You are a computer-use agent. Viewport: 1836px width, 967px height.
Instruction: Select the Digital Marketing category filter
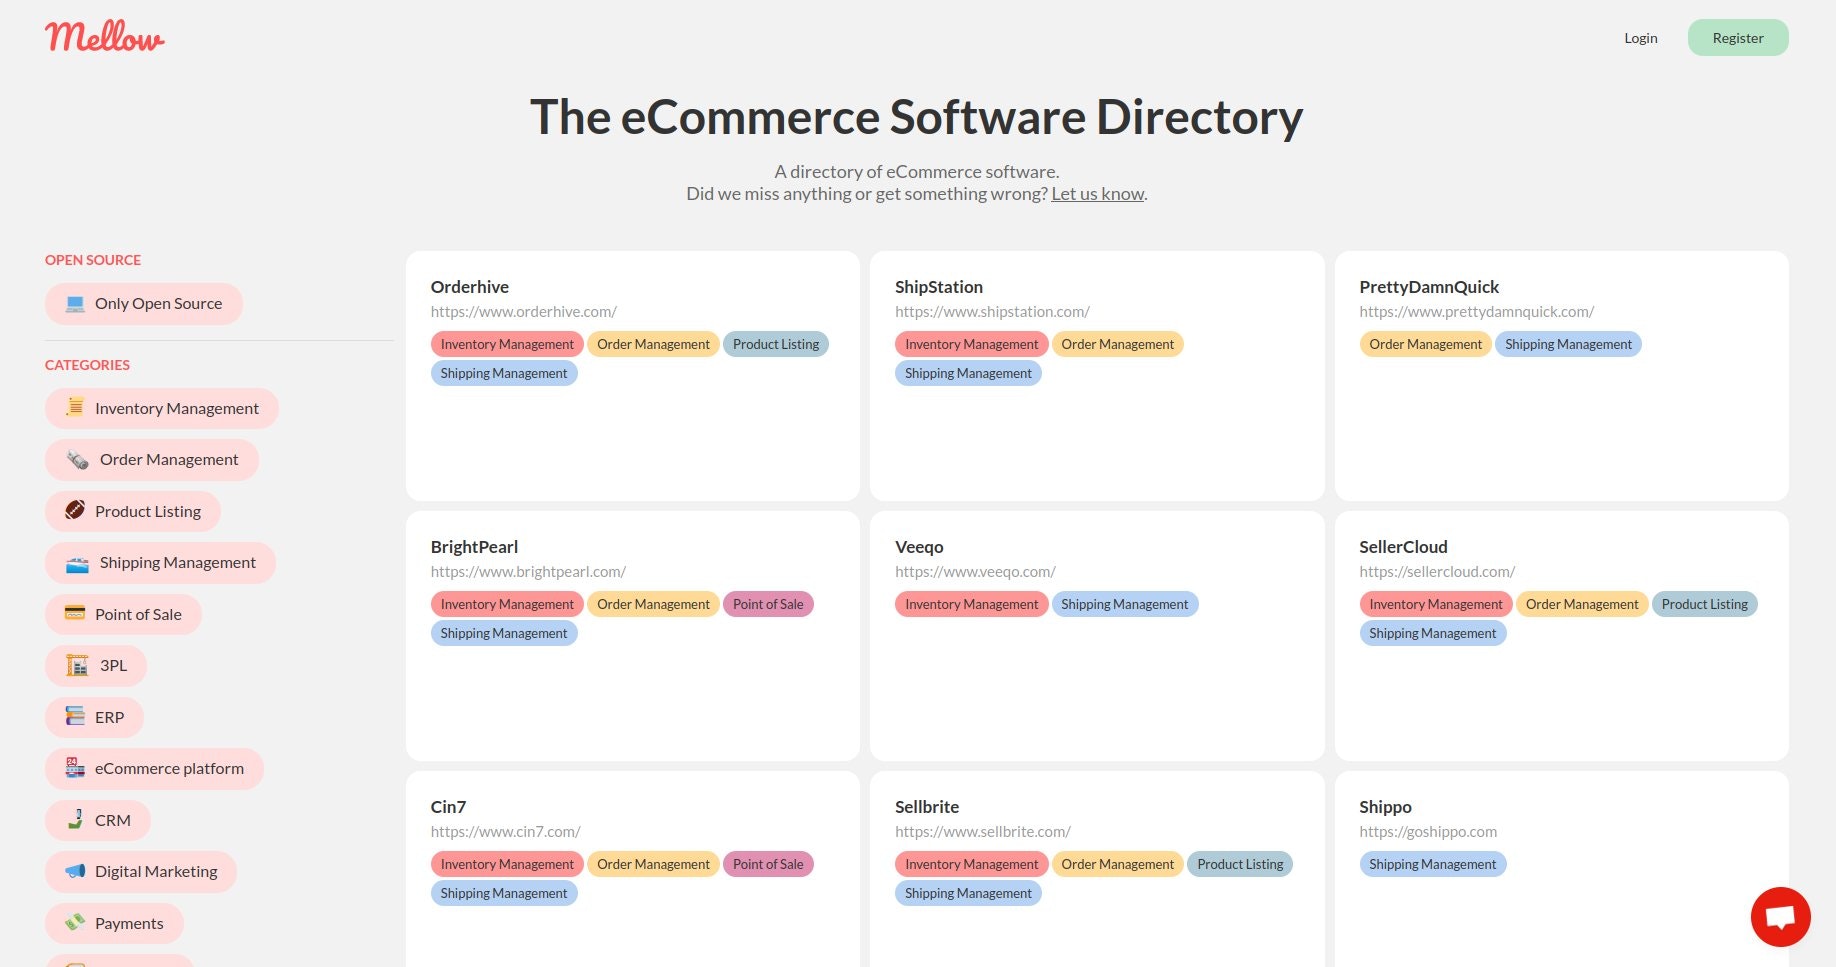pyautogui.click(x=141, y=872)
